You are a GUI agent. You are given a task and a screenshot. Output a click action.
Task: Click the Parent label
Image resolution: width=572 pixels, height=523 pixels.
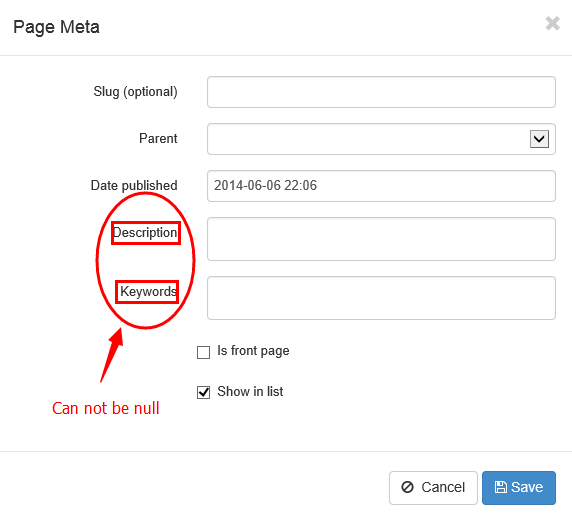click(x=158, y=139)
